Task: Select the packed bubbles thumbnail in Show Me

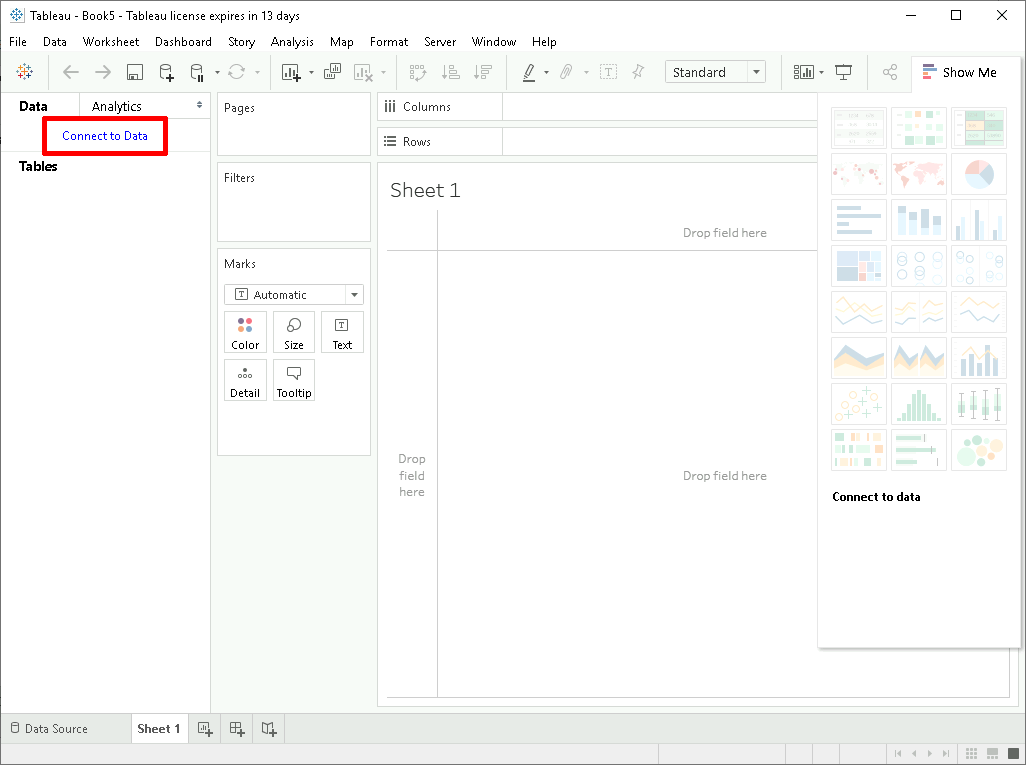Action: coord(979,450)
